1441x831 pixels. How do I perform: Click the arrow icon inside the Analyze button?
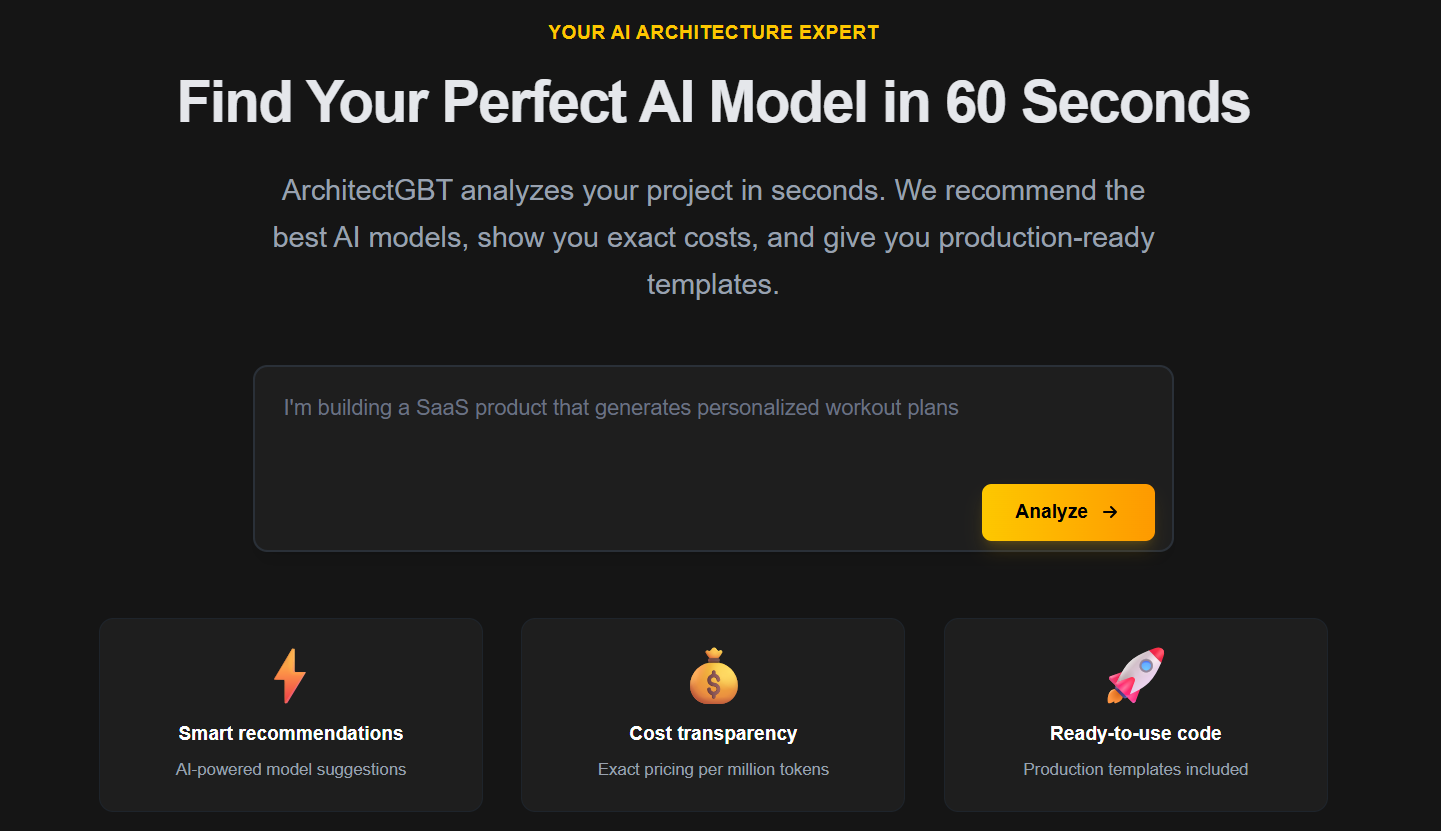click(1109, 511)
